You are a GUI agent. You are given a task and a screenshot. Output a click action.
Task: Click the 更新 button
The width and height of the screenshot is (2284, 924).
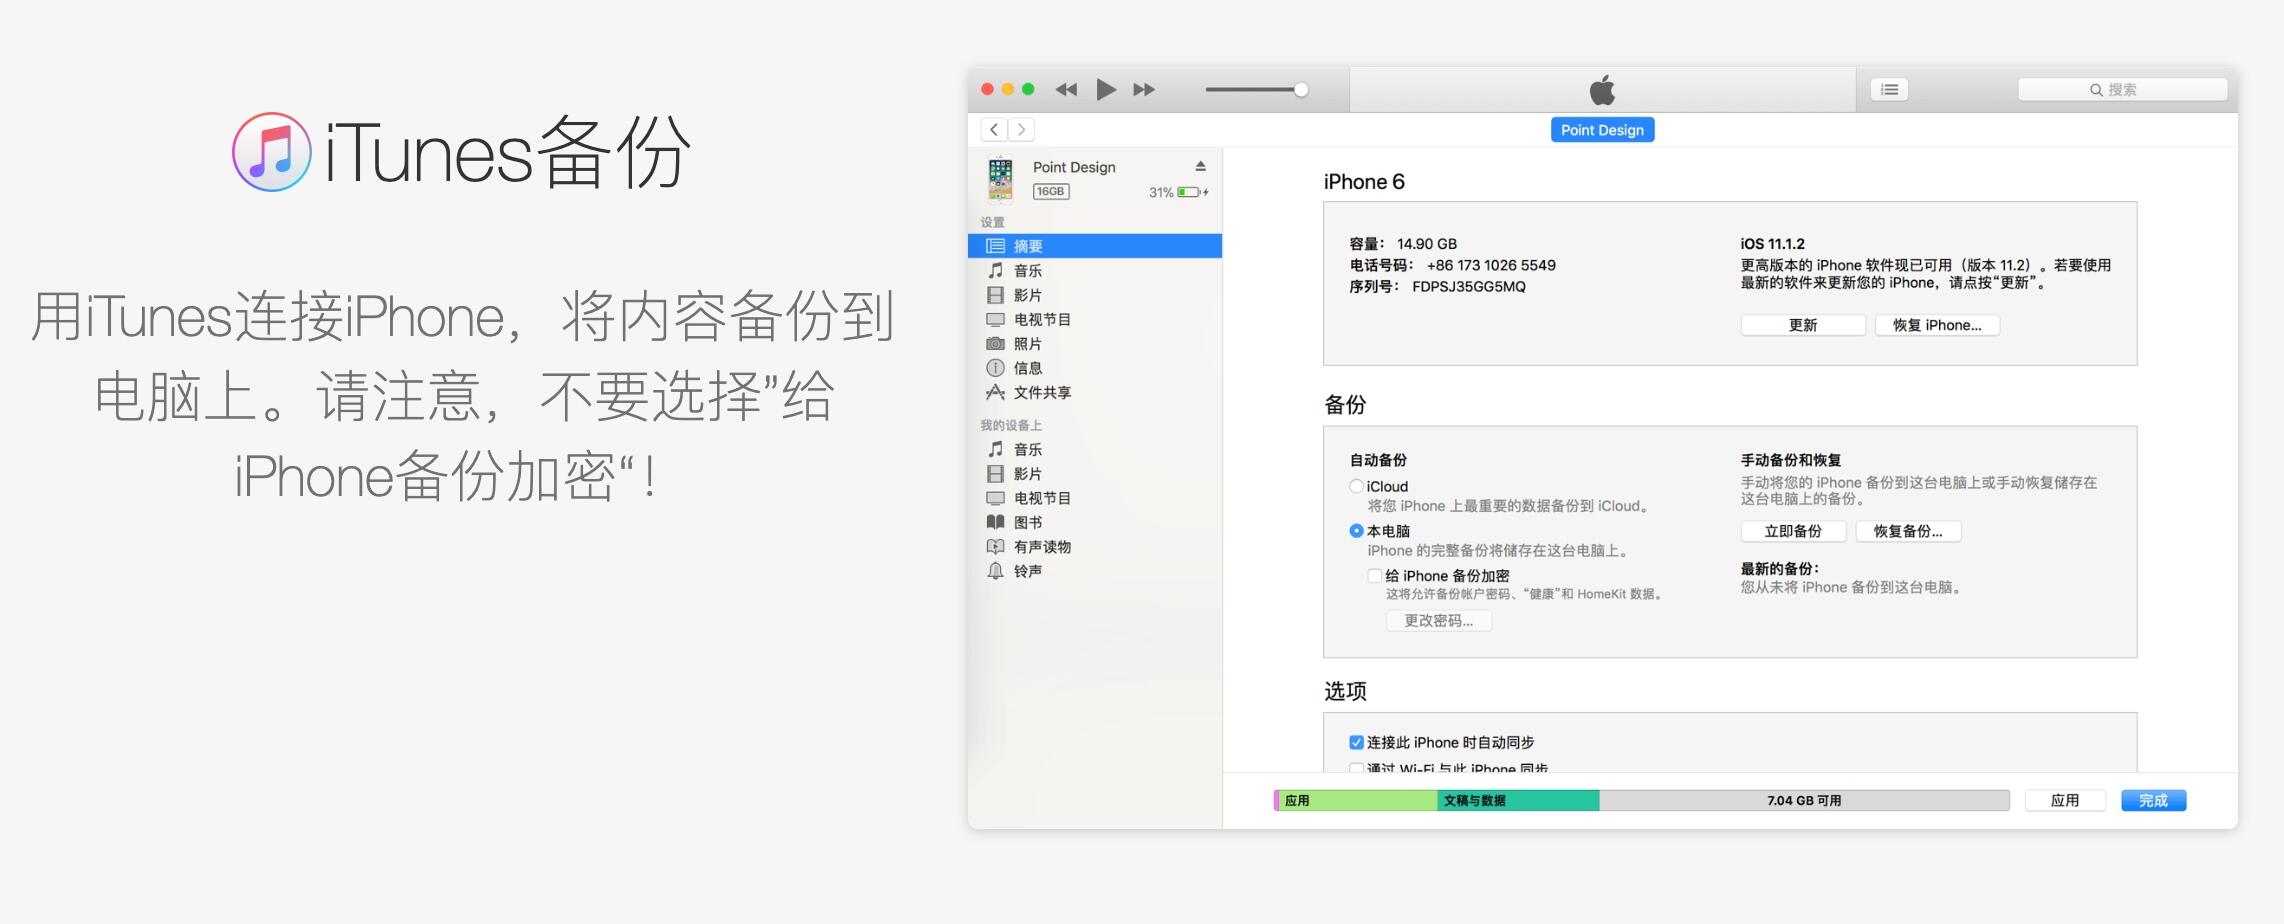coord(1803,325)
